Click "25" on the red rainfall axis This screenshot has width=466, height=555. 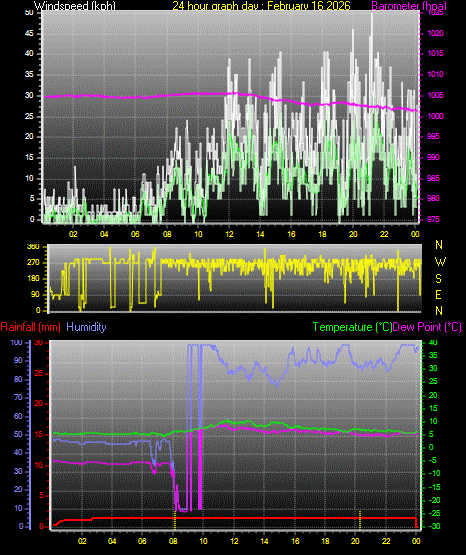pos(39,373)
